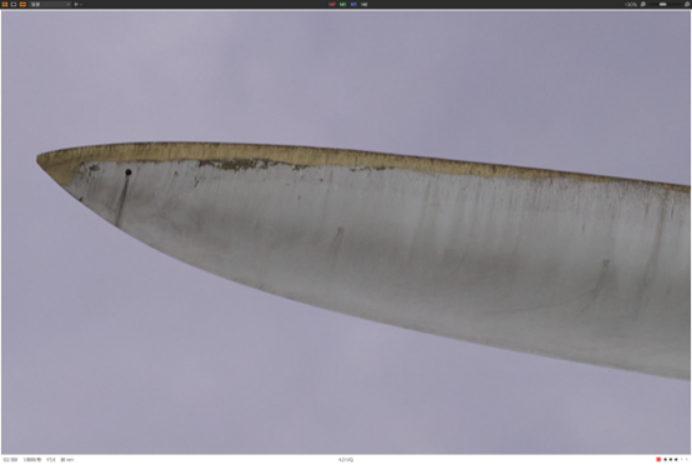692x465 pixels.
Task: Toggle the green channel indicator
Action: tap(343, 4)
